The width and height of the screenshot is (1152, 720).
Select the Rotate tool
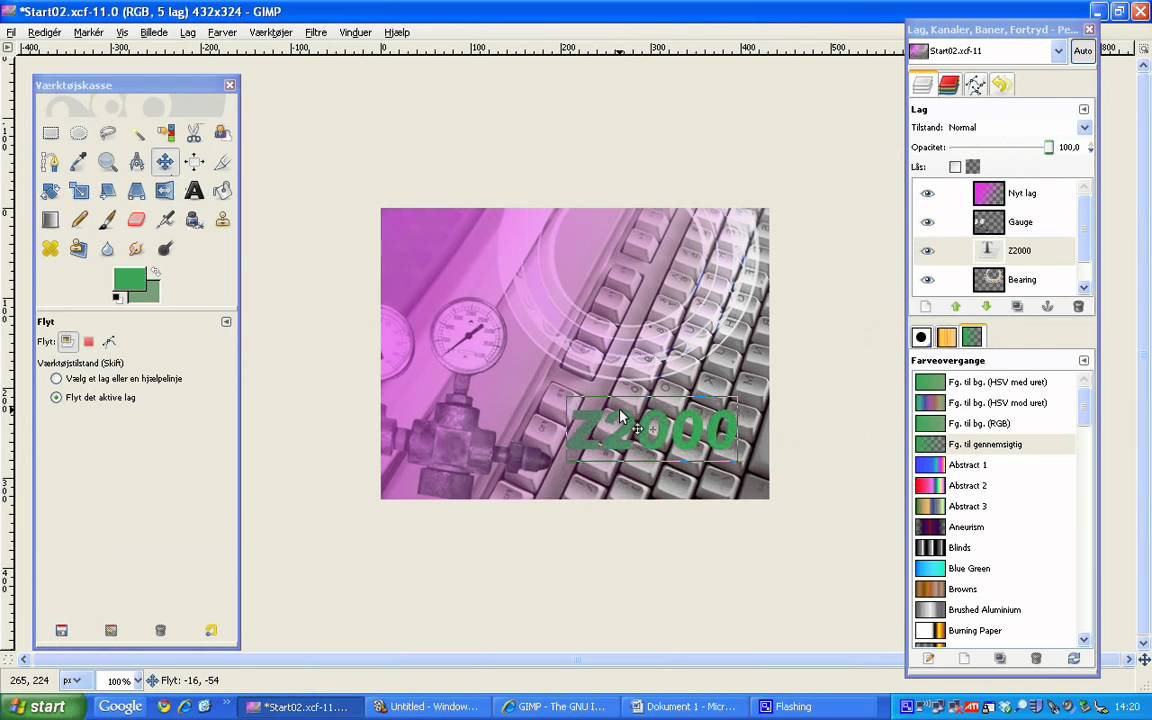click(x=50, y=191)
